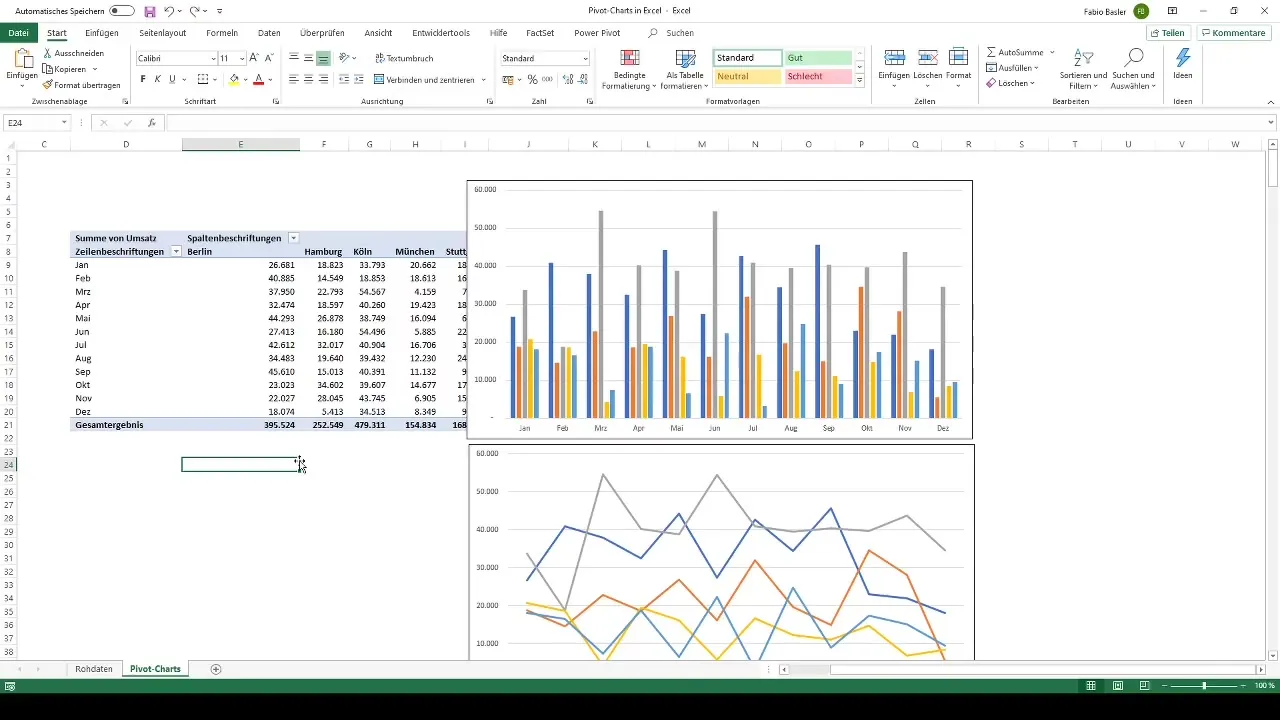Center text horizontally

pyautogui.click(x=308, y=79)
